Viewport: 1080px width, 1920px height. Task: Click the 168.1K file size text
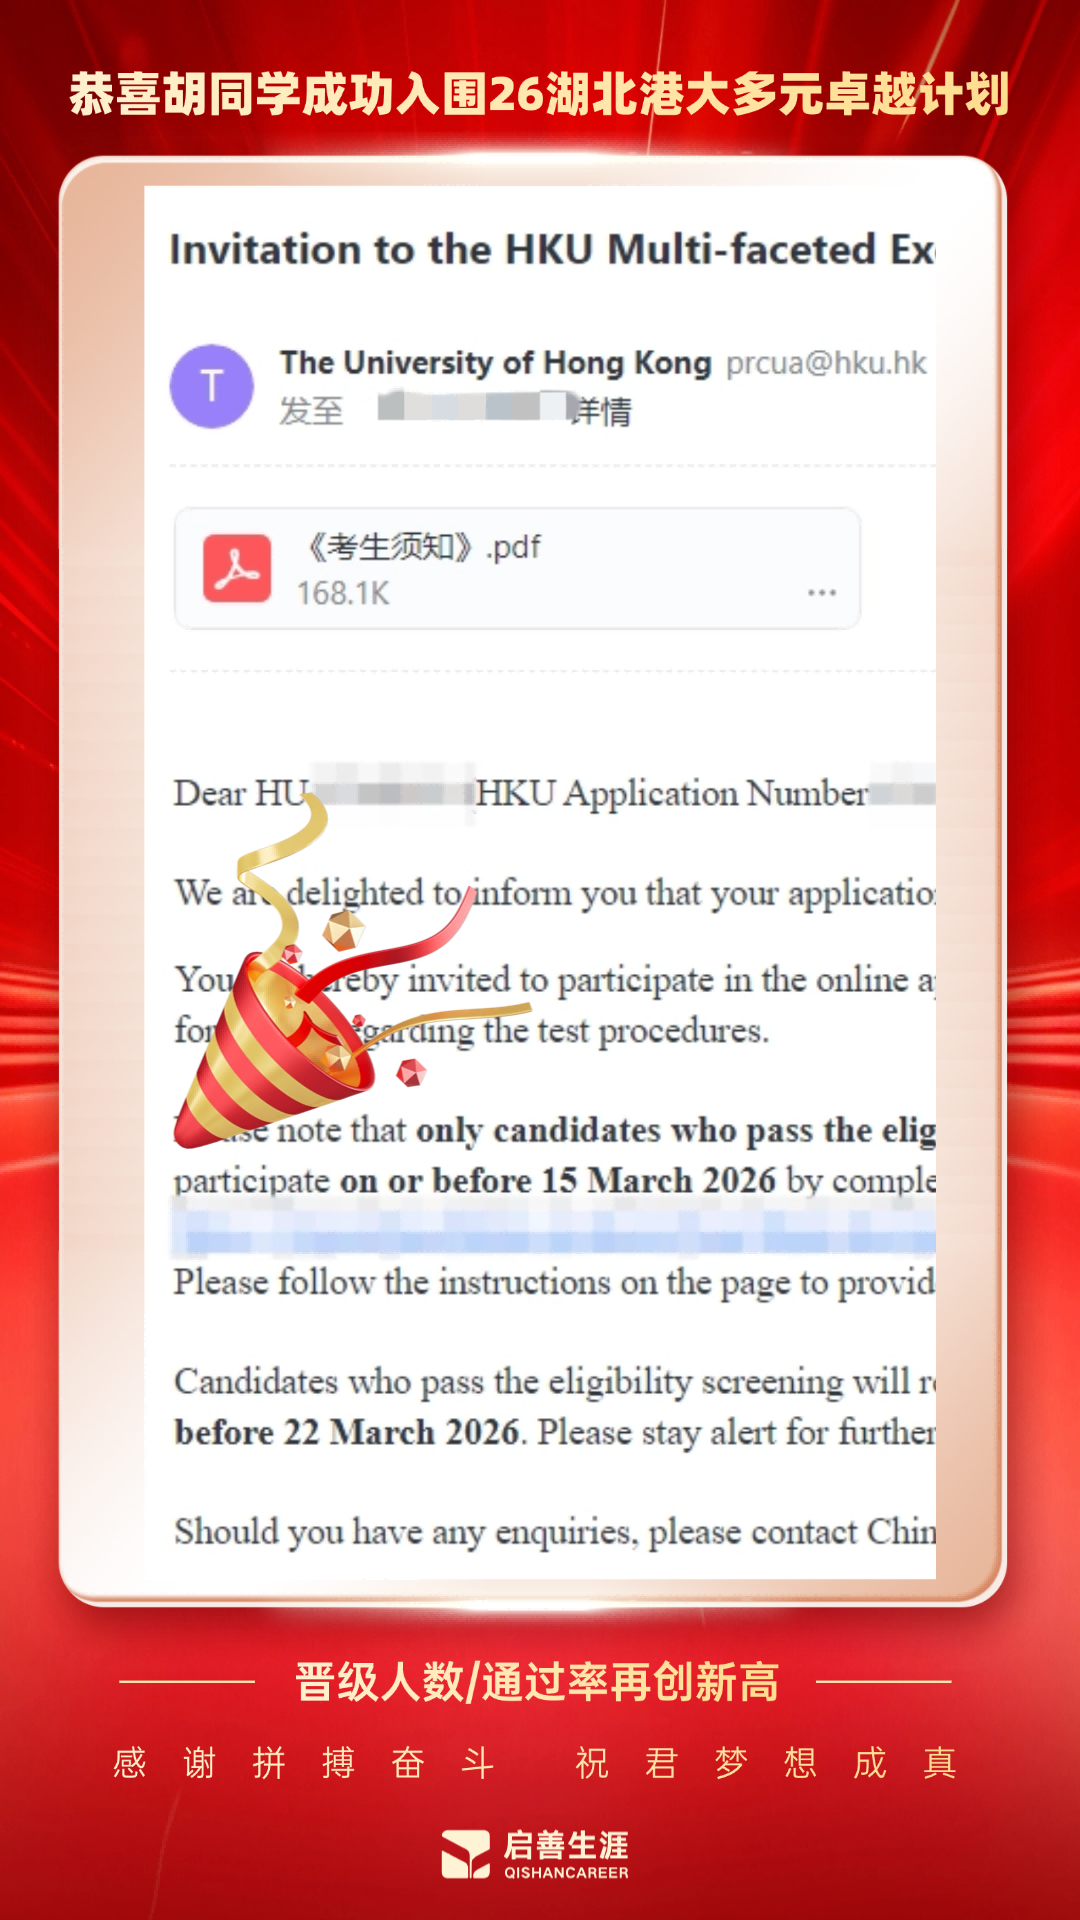pyautogui.click(x=342, y=594)
